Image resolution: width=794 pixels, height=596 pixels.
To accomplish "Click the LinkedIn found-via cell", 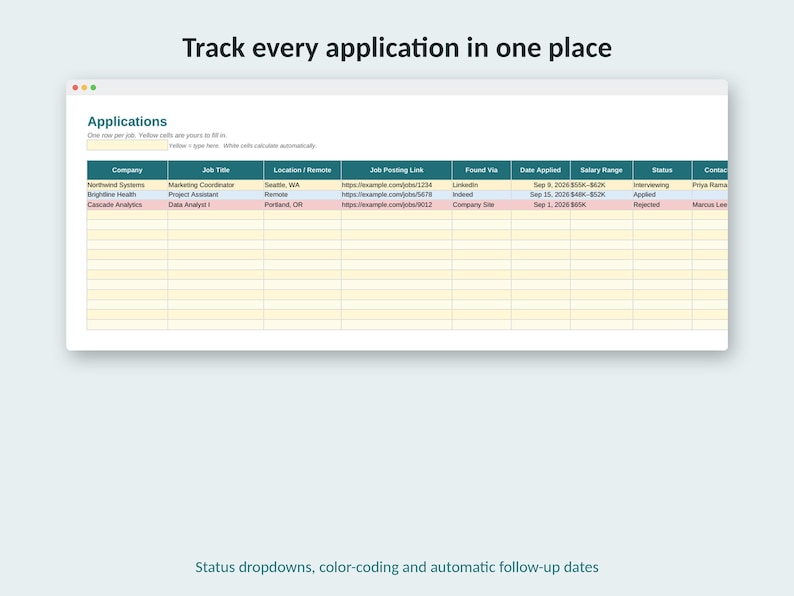I will pyautogui.click(x=482, y=185).
